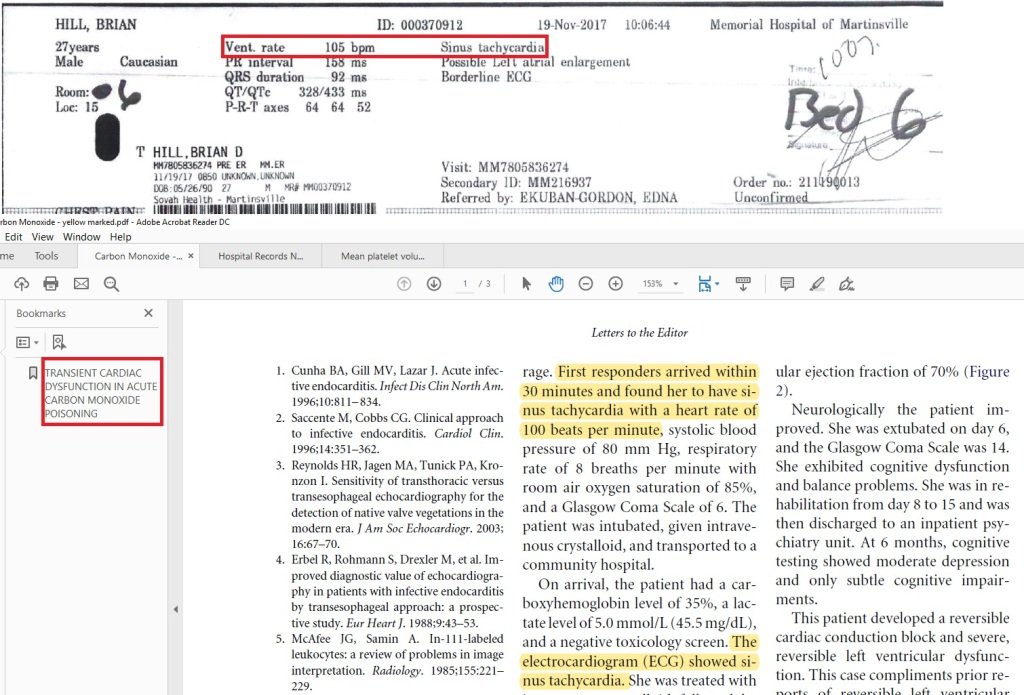This screenshot has height=695, width=1024.
Task: Select the Carbon Monoxide document tab
Action: (138, 256)
